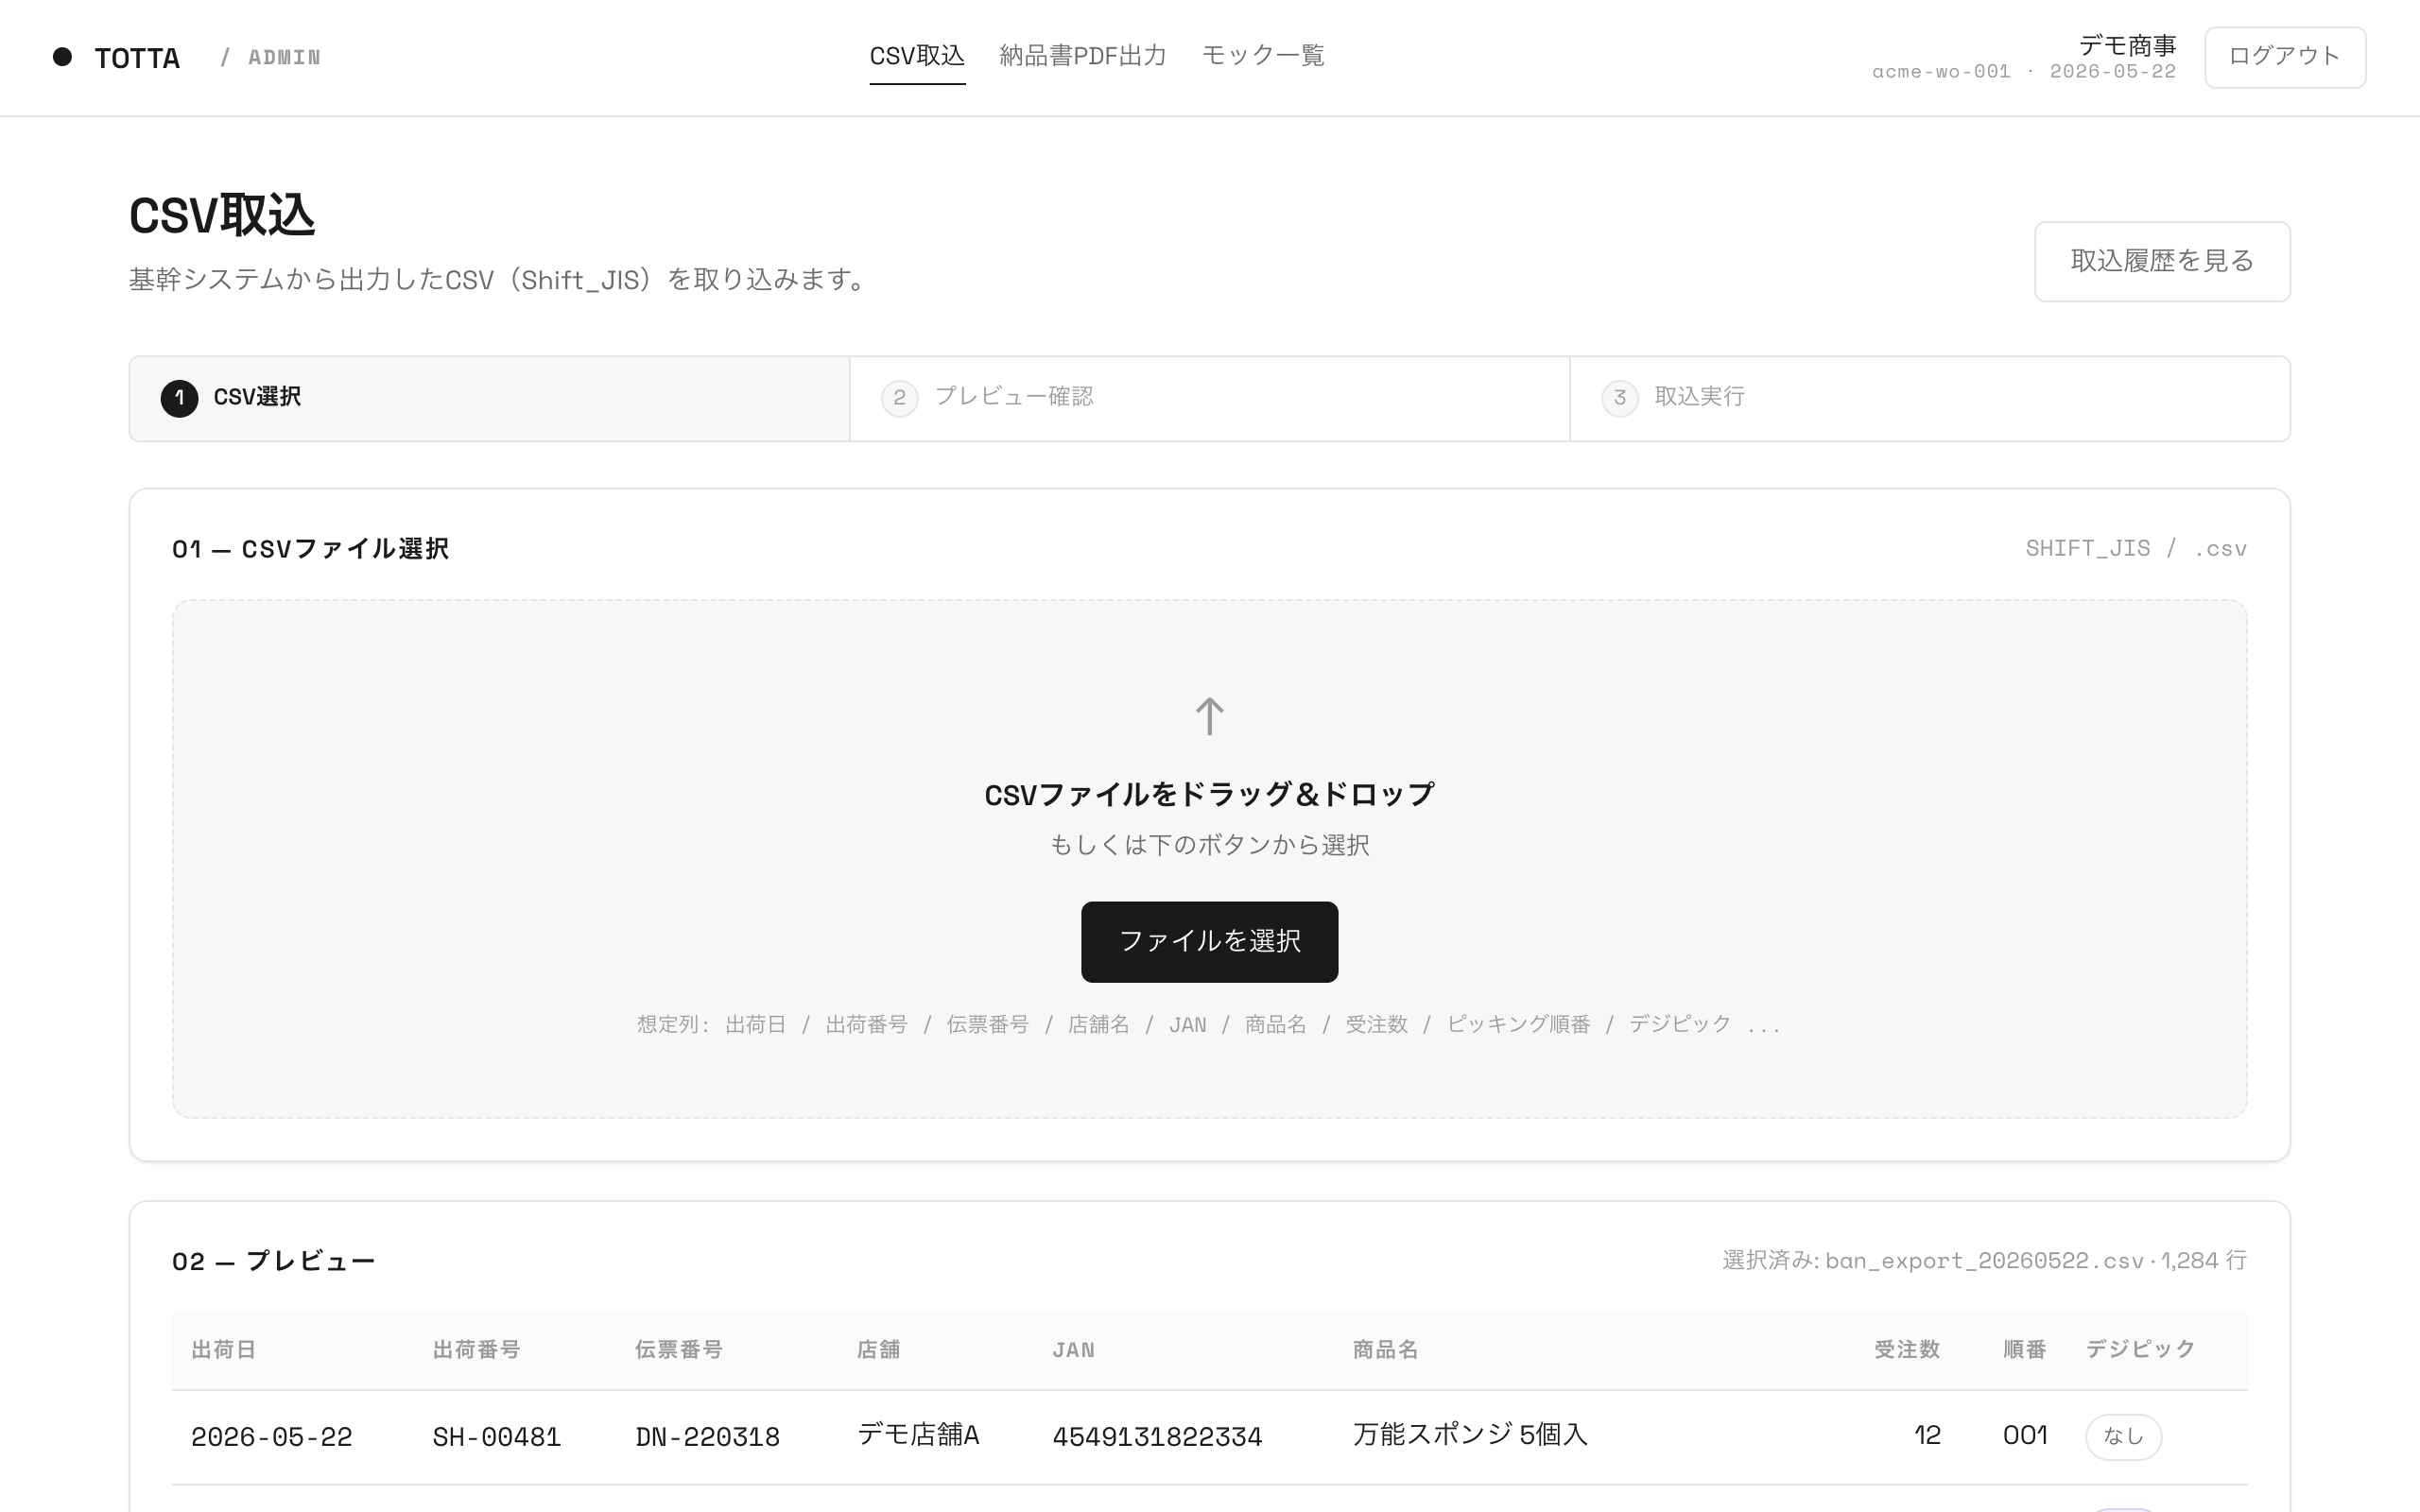Click the TOTTA logo dot icon
The width and height of the screenshot is (2420, 1512).
pyautogui.click(x=62, y=57)
